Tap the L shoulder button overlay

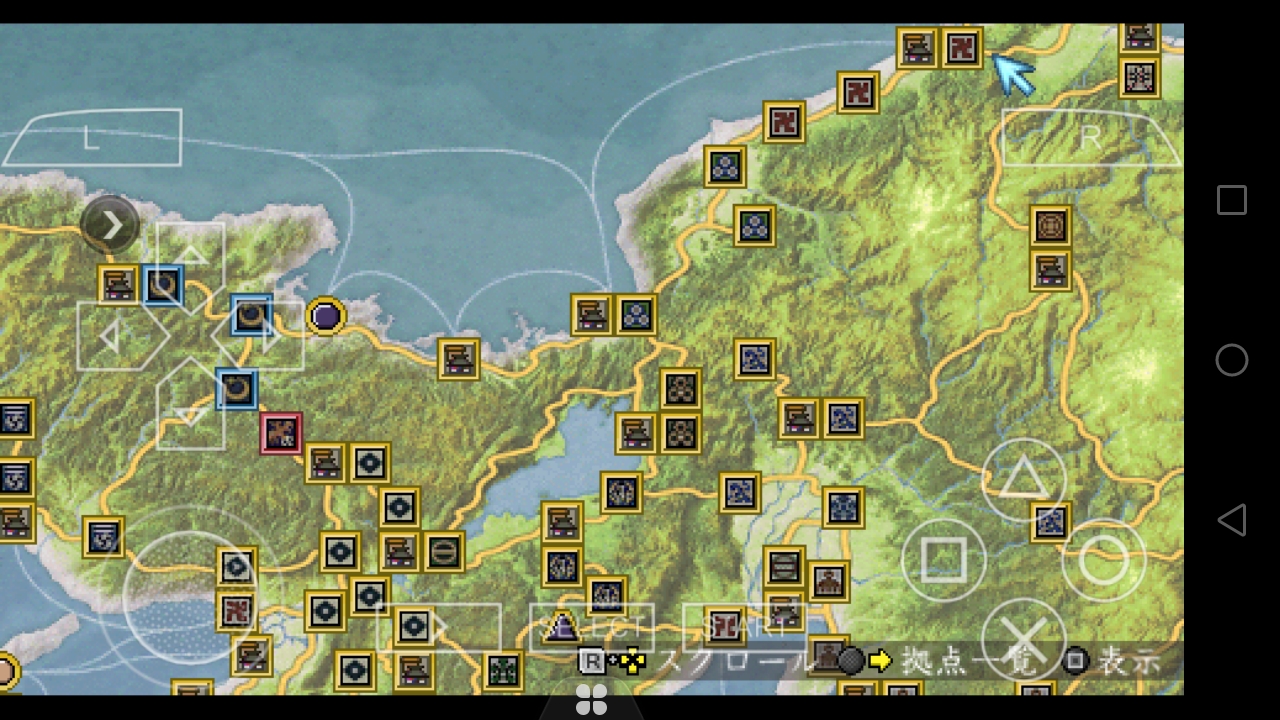[91, 137]
